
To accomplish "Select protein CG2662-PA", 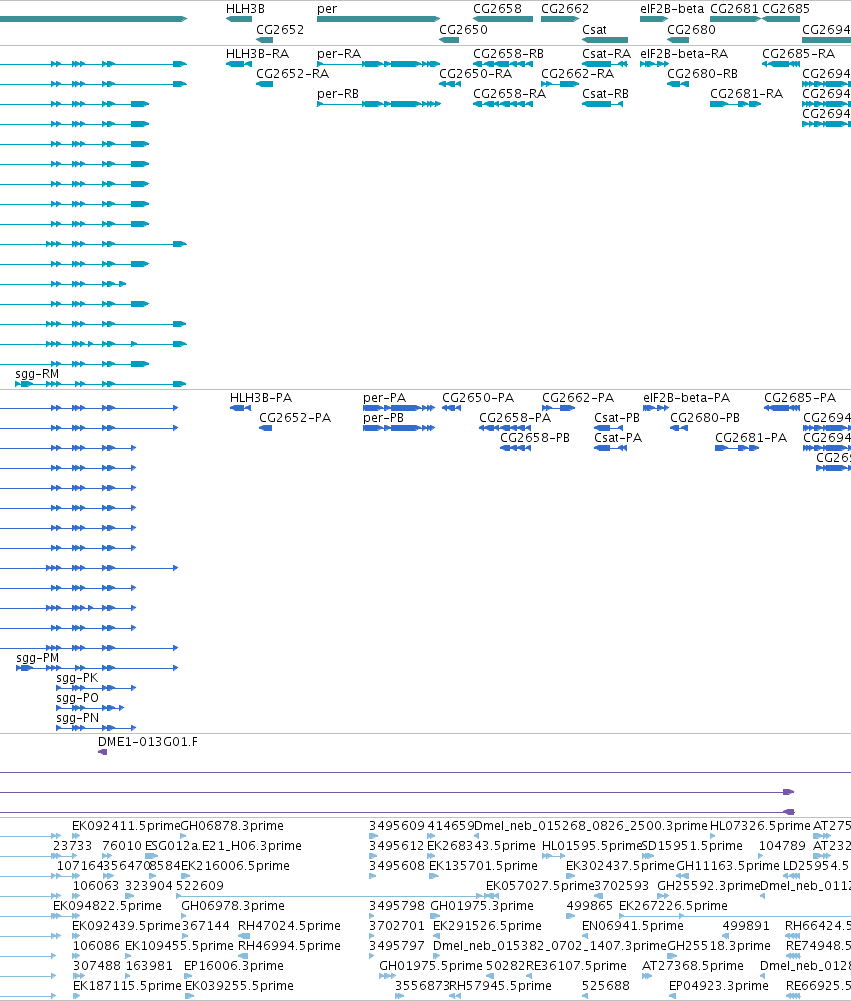I will pos(578,398).
